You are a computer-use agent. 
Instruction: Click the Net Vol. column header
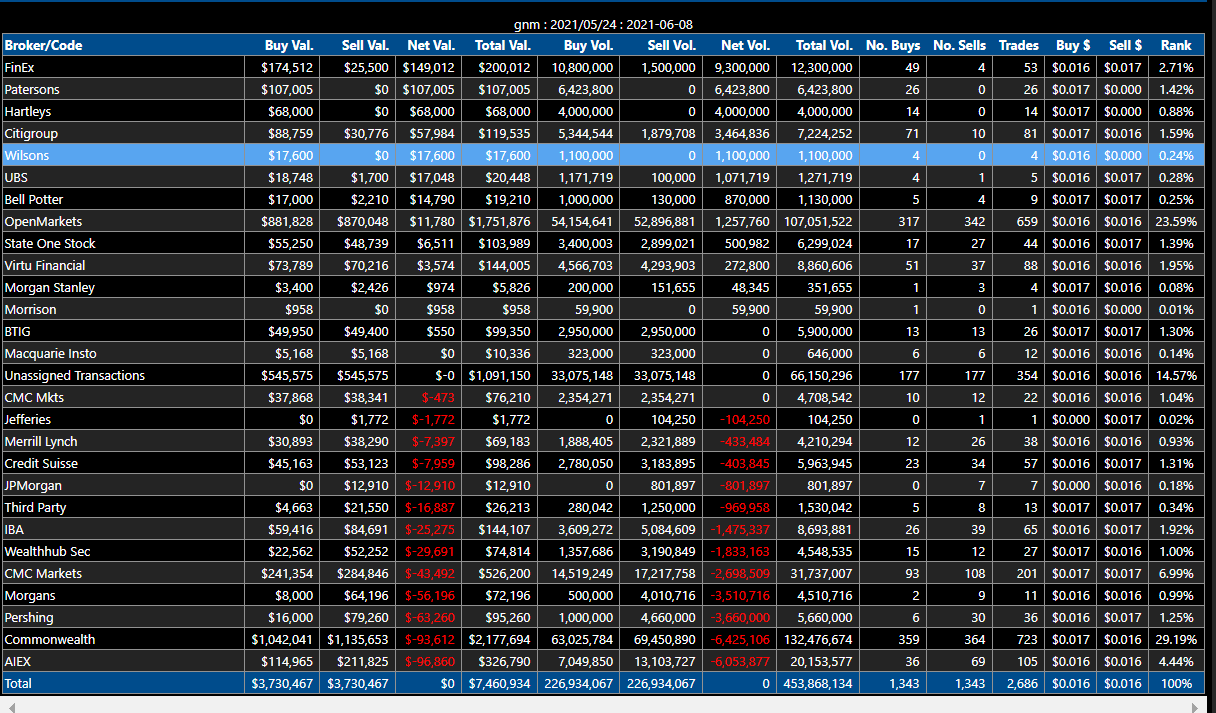(x=746, y=45)
